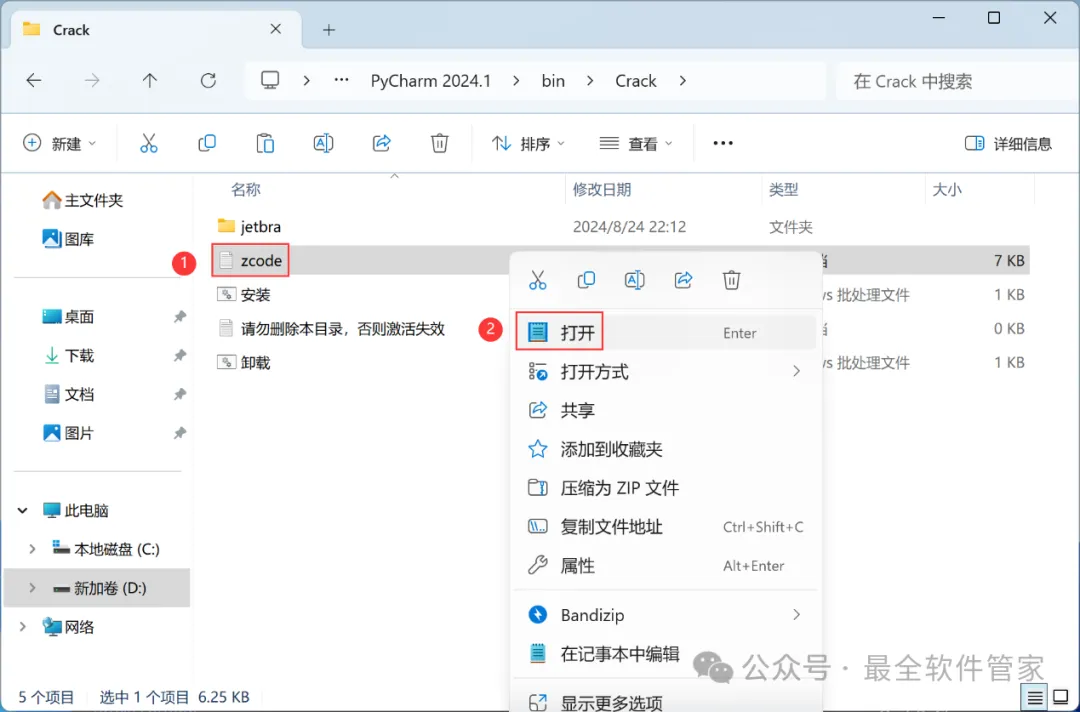
Task: Open Downloads in quick access
Action: 68,355
